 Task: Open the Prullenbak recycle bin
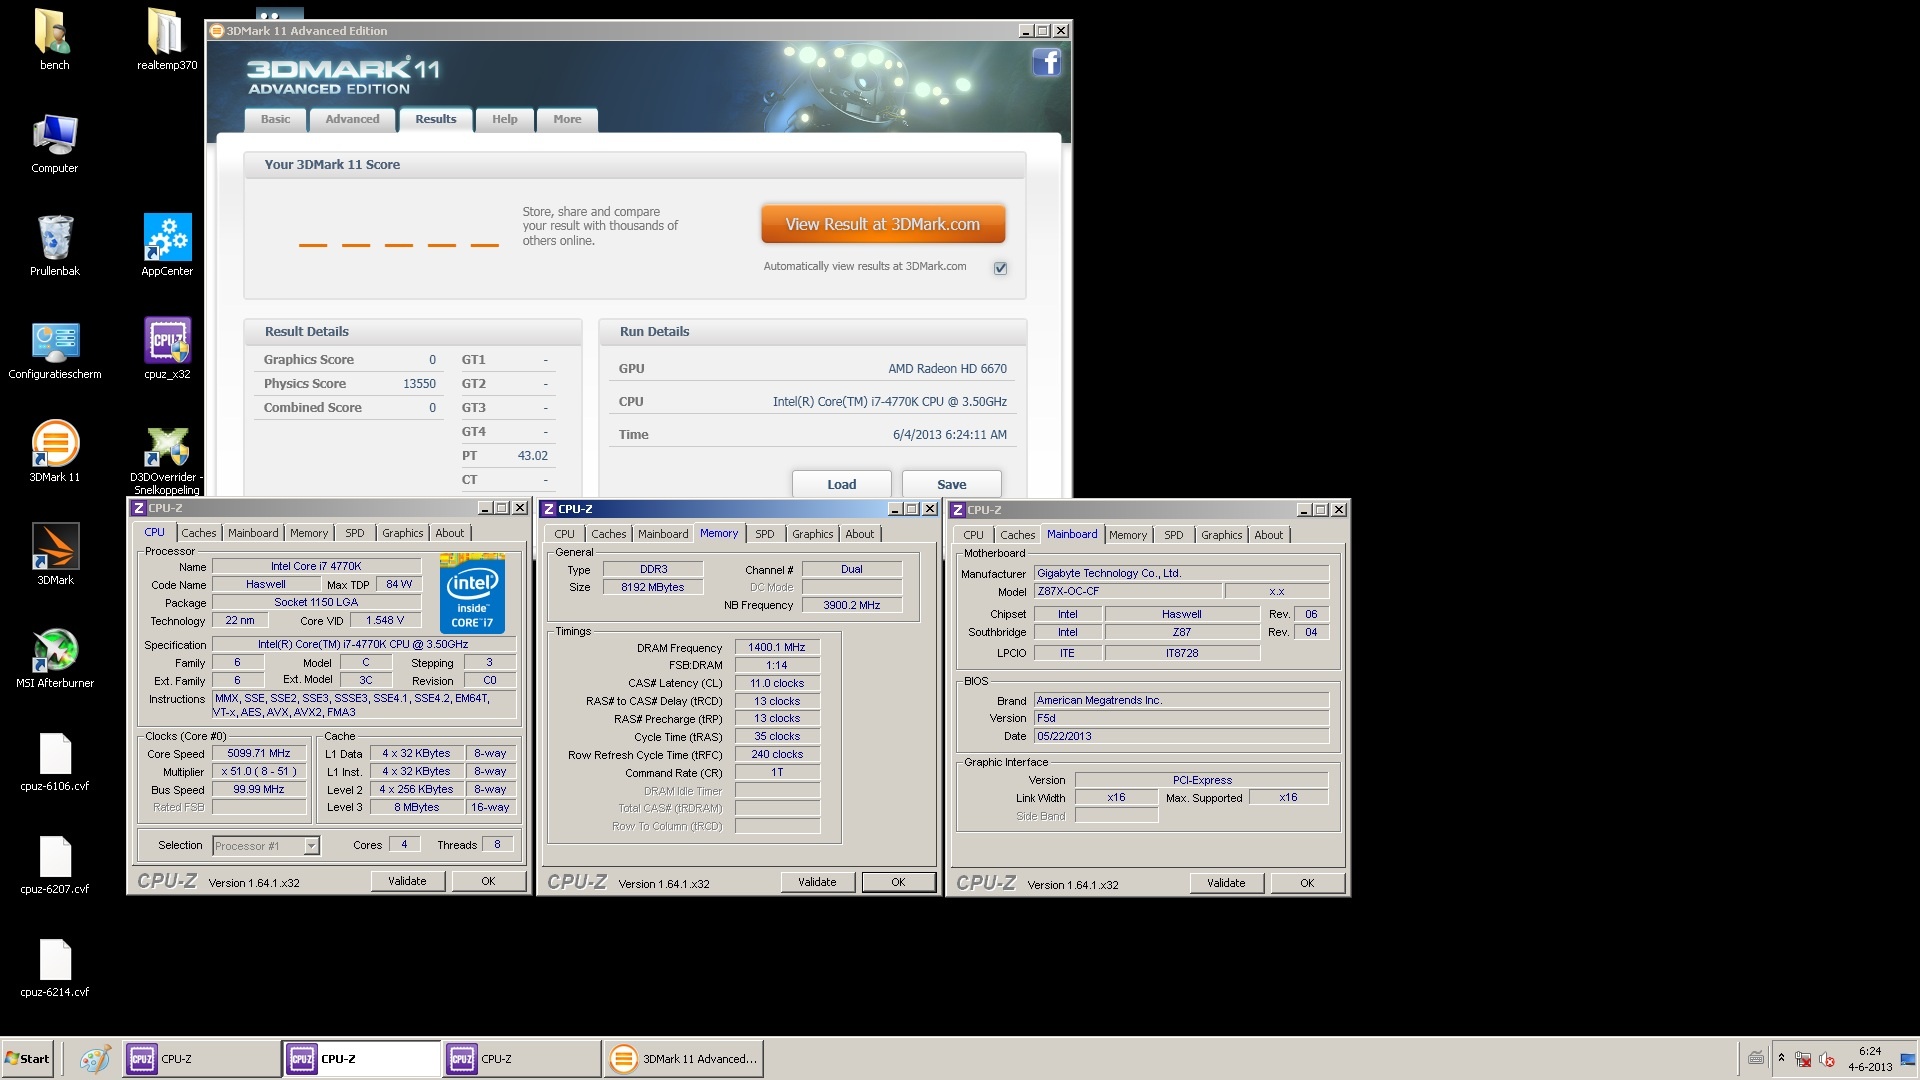[55, 239]
